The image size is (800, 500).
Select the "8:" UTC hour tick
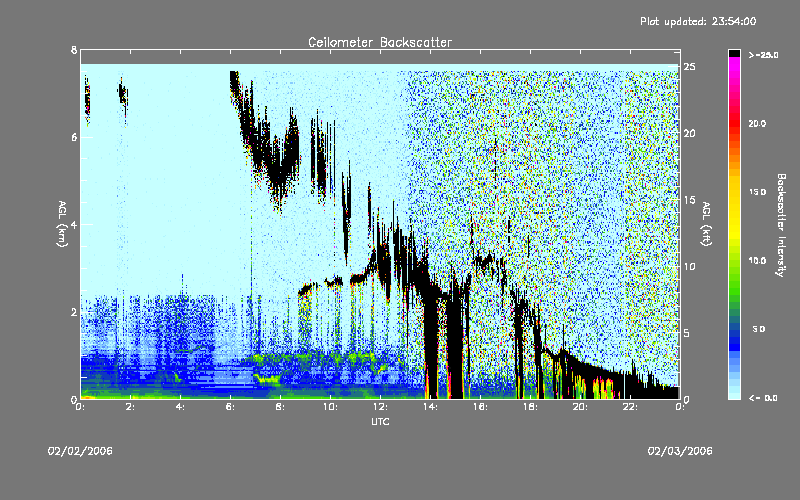coord(280,407)
